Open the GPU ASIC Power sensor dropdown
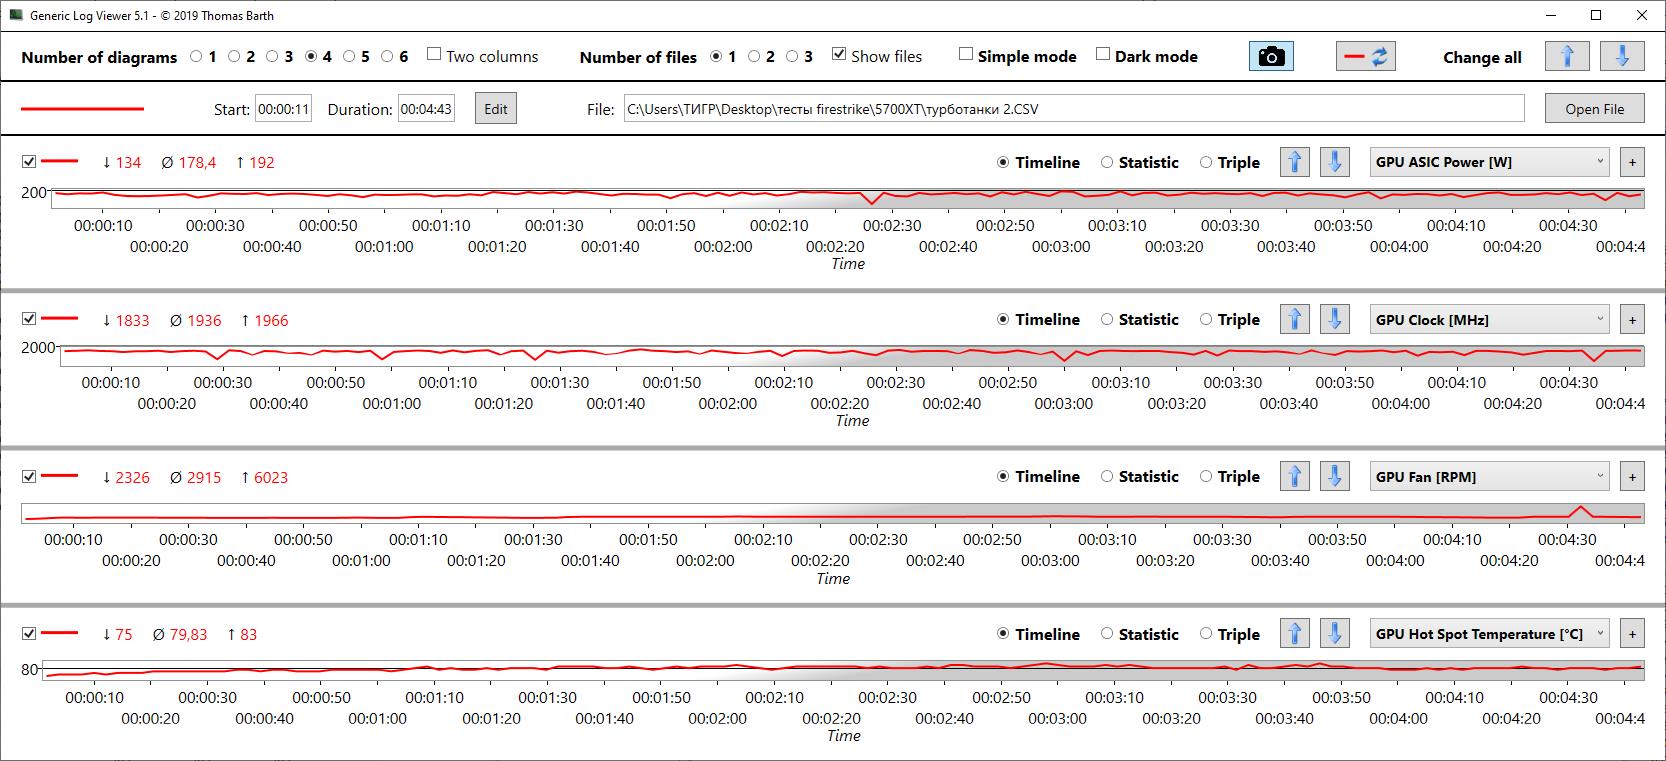 tap(1490, 162)
